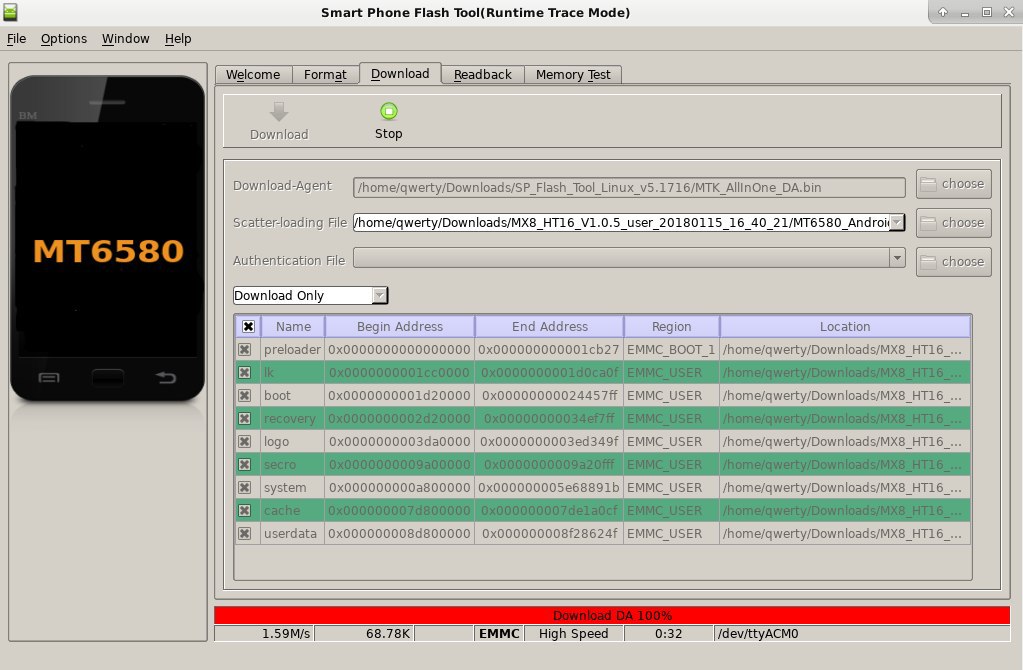Sort by the Name column header
The height and width of the screenshot is (670, 1023).
pyautogui.click(x=293, y=327)
